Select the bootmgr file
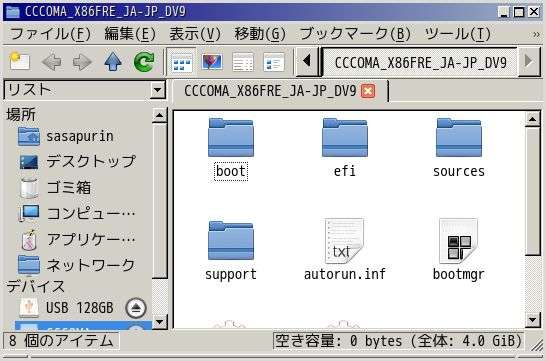The width and height of the screenshot is (546, 361). coord(459,250)
